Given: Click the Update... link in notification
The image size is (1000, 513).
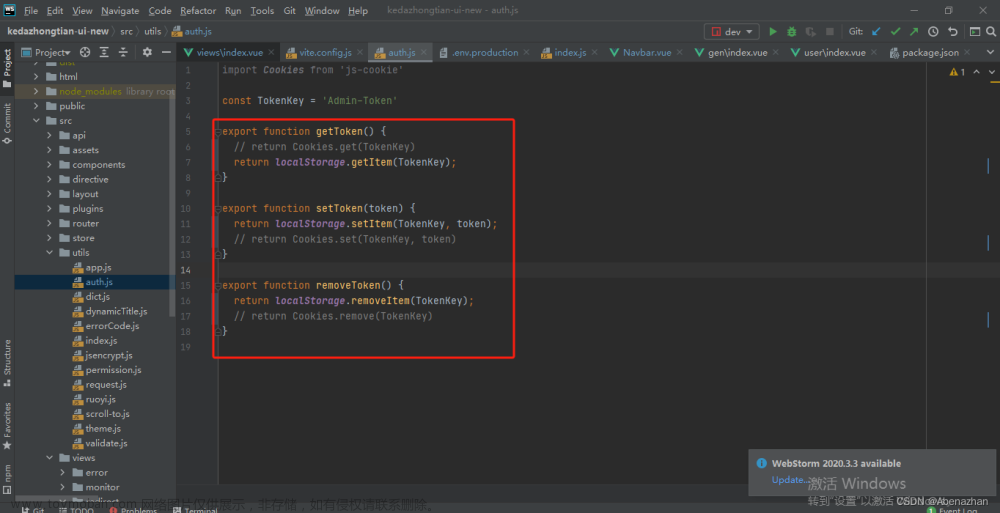Looking at the screenshot, I should [789, 480].
